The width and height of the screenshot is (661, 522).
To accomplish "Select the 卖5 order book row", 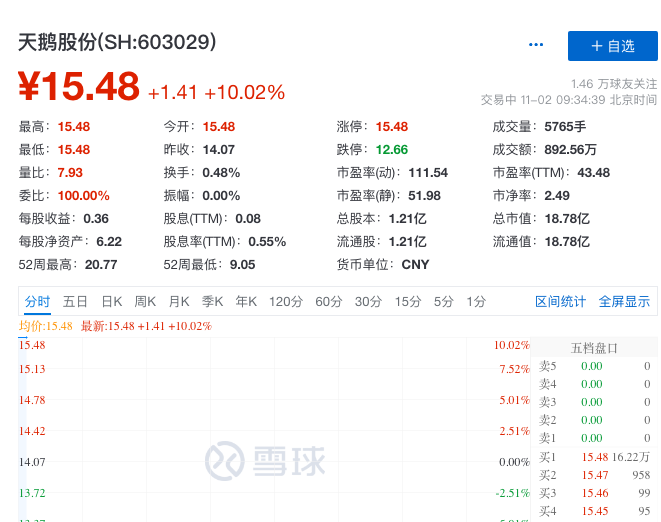I will coord(594,366).
